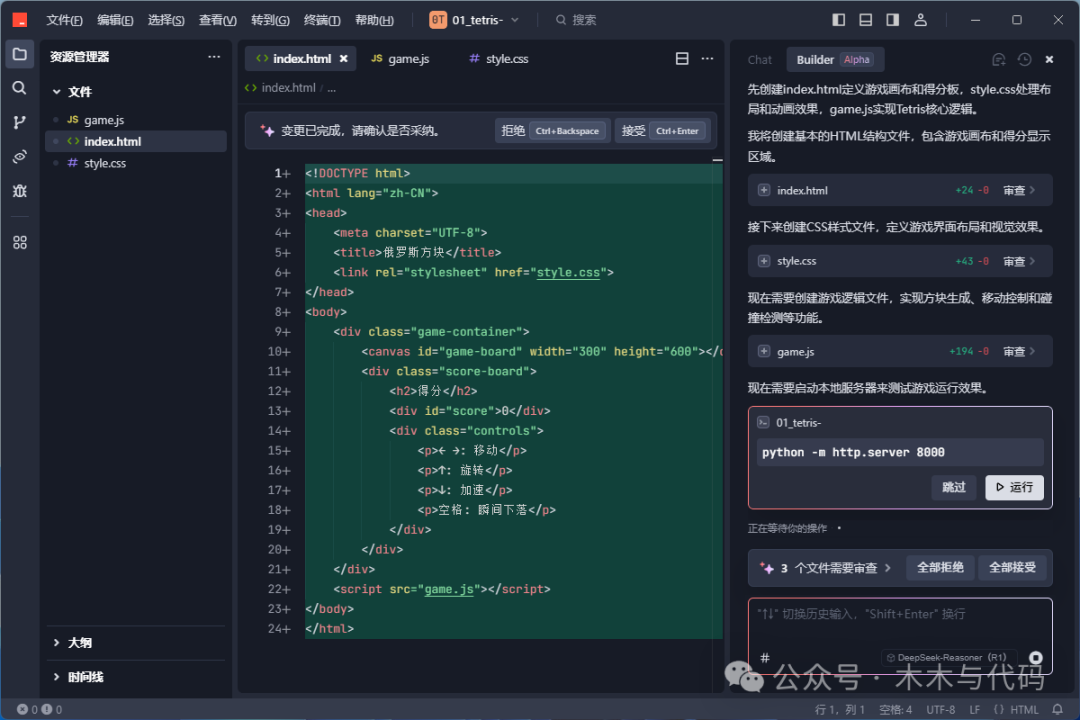Open the notifications bell in status bar
The image size is (1080, 720).
coord(1057,709)
